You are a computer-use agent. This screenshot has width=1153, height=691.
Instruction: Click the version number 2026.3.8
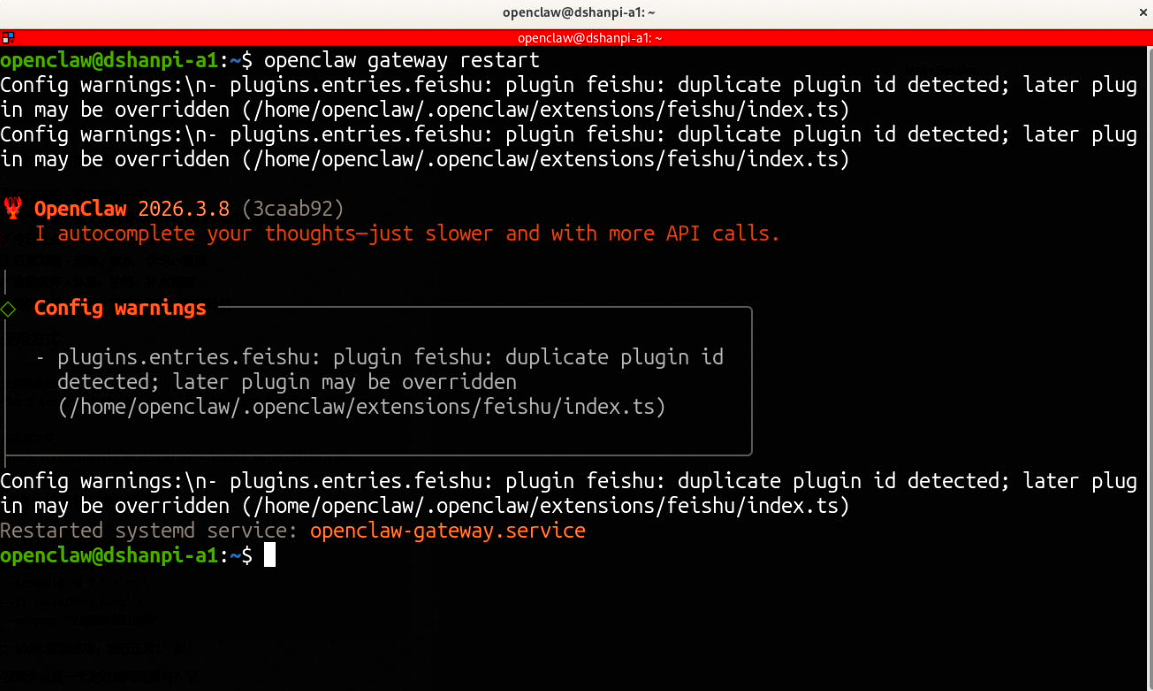183,209
